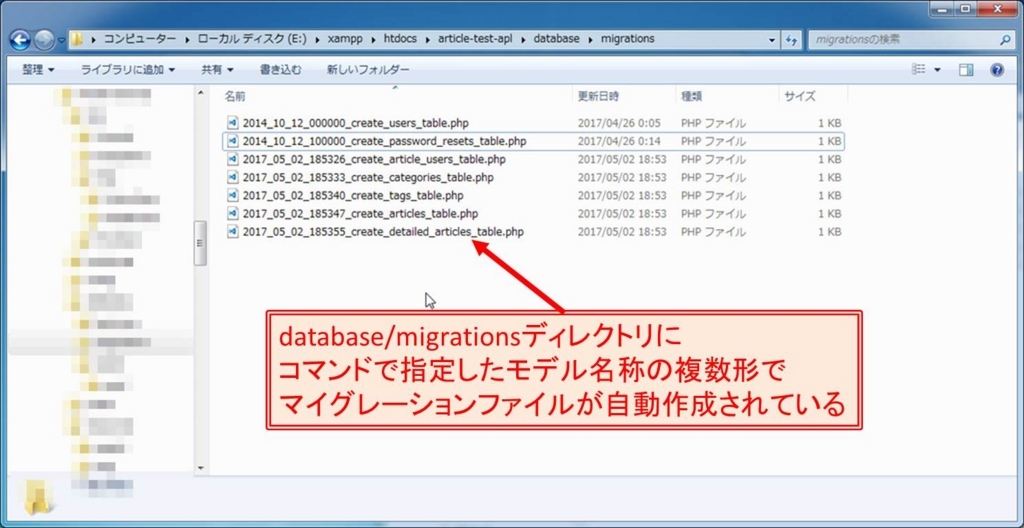Click コンピューター in the address breadcrumb
The height and width of the screenshot is (528, 1024).
pyautogui.click(x=140, y=39)
